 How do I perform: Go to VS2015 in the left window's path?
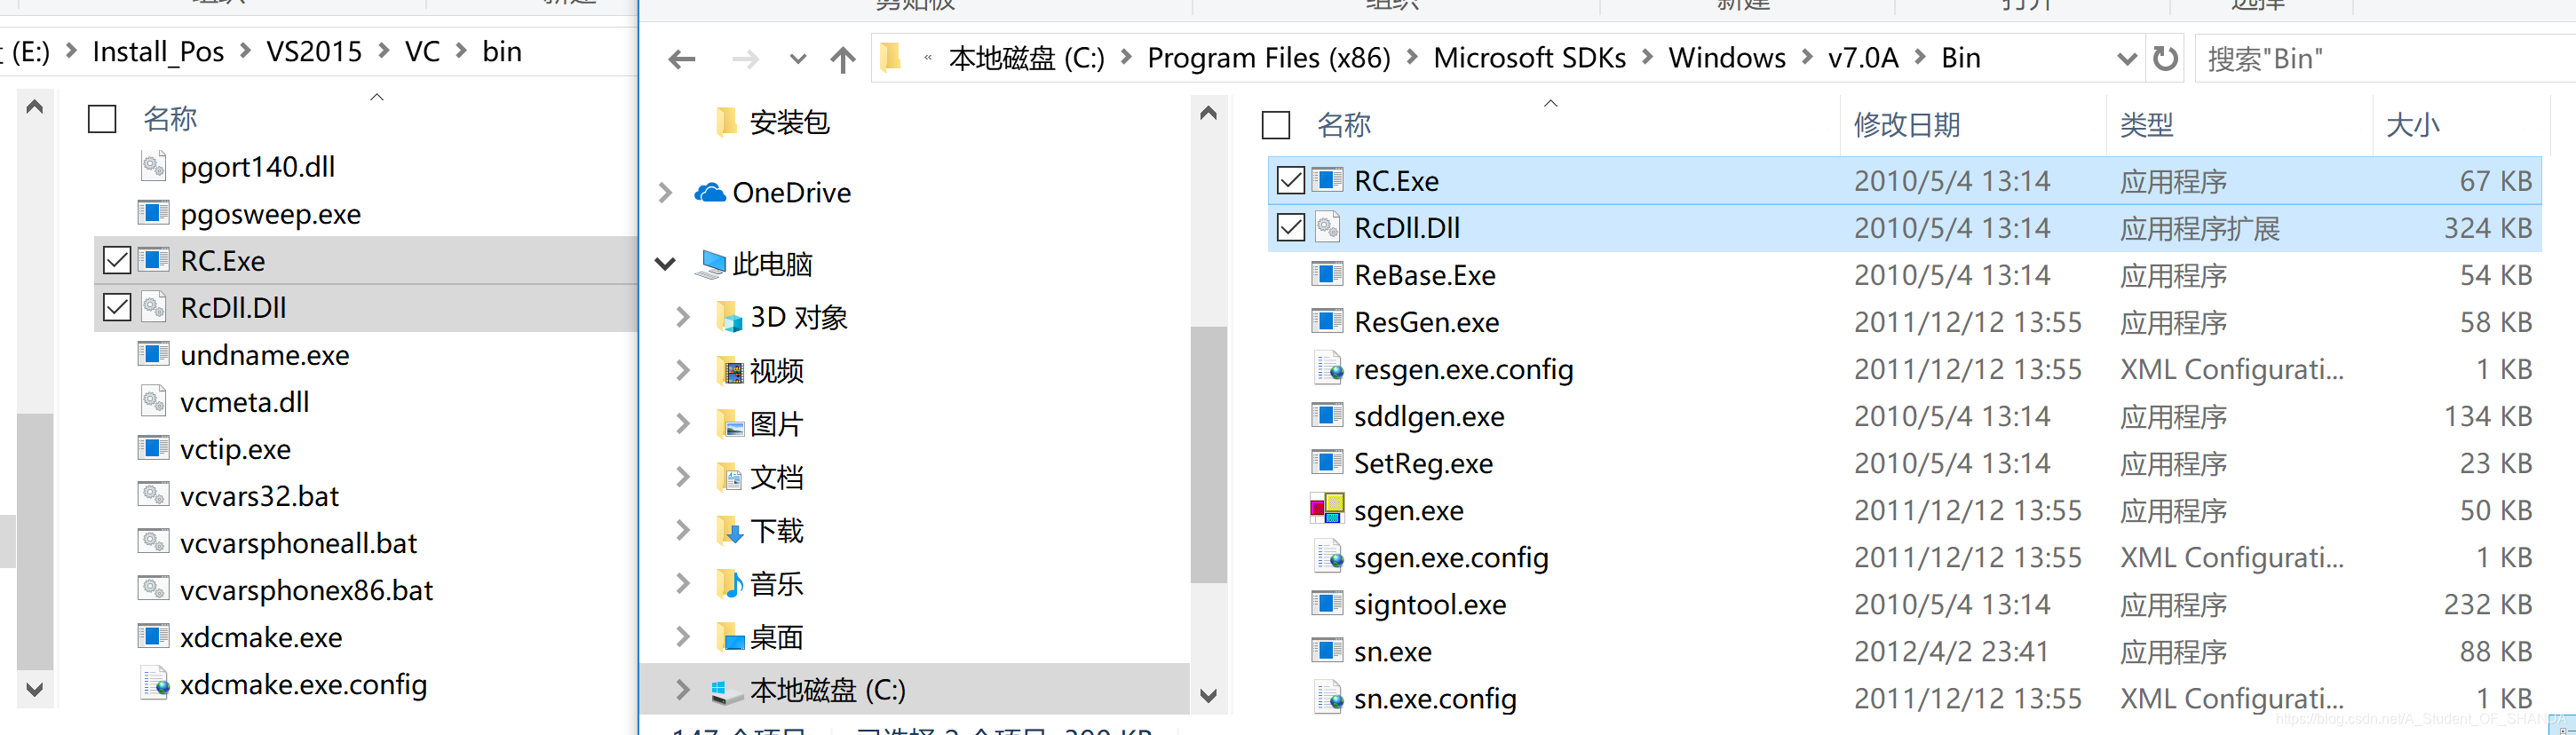[314, 52]
